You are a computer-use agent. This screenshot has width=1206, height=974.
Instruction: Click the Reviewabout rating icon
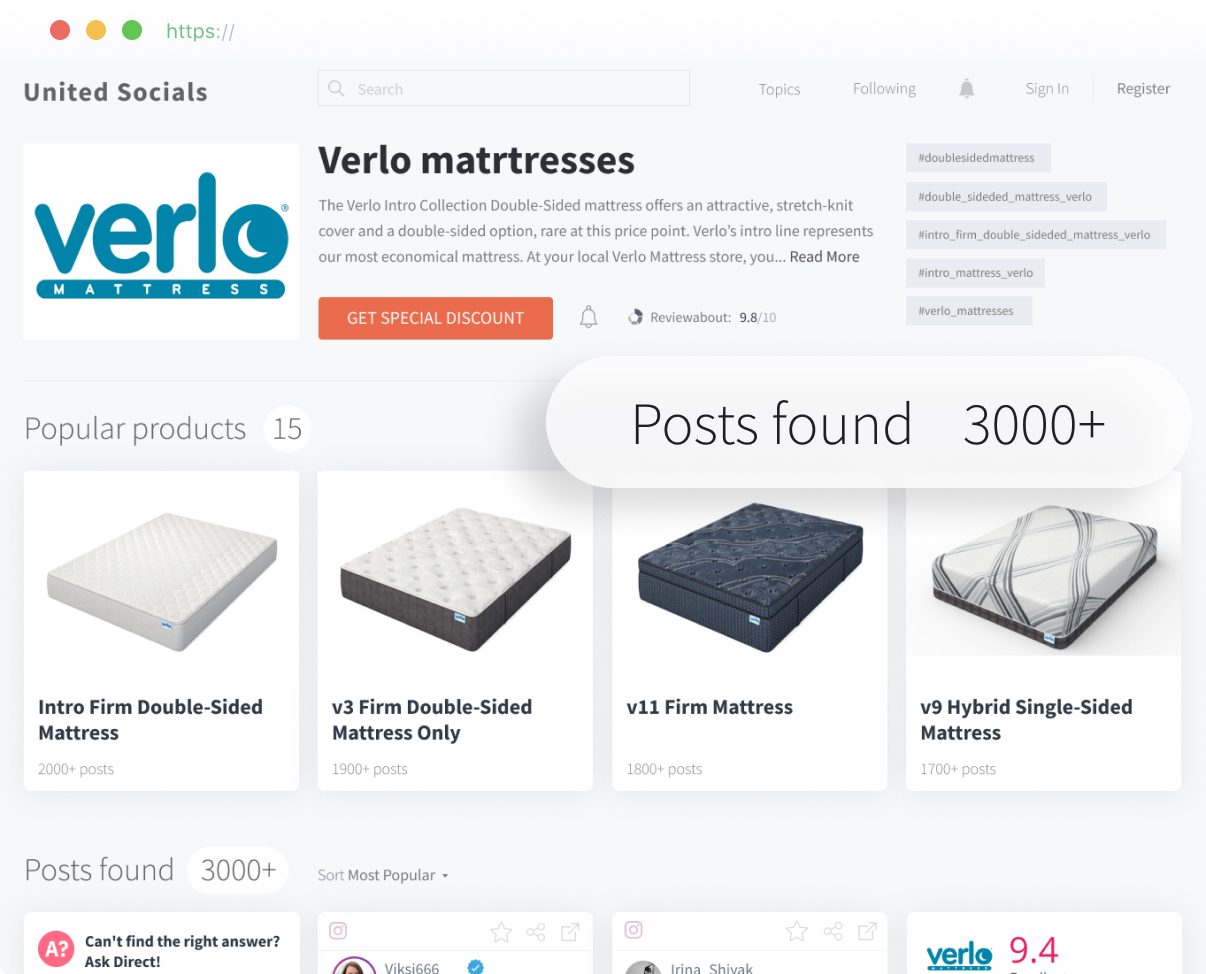point(635,318)
